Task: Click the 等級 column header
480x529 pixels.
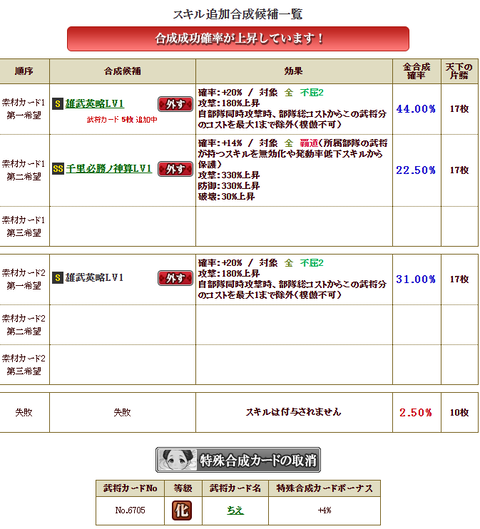Action: tap(183, 488)
